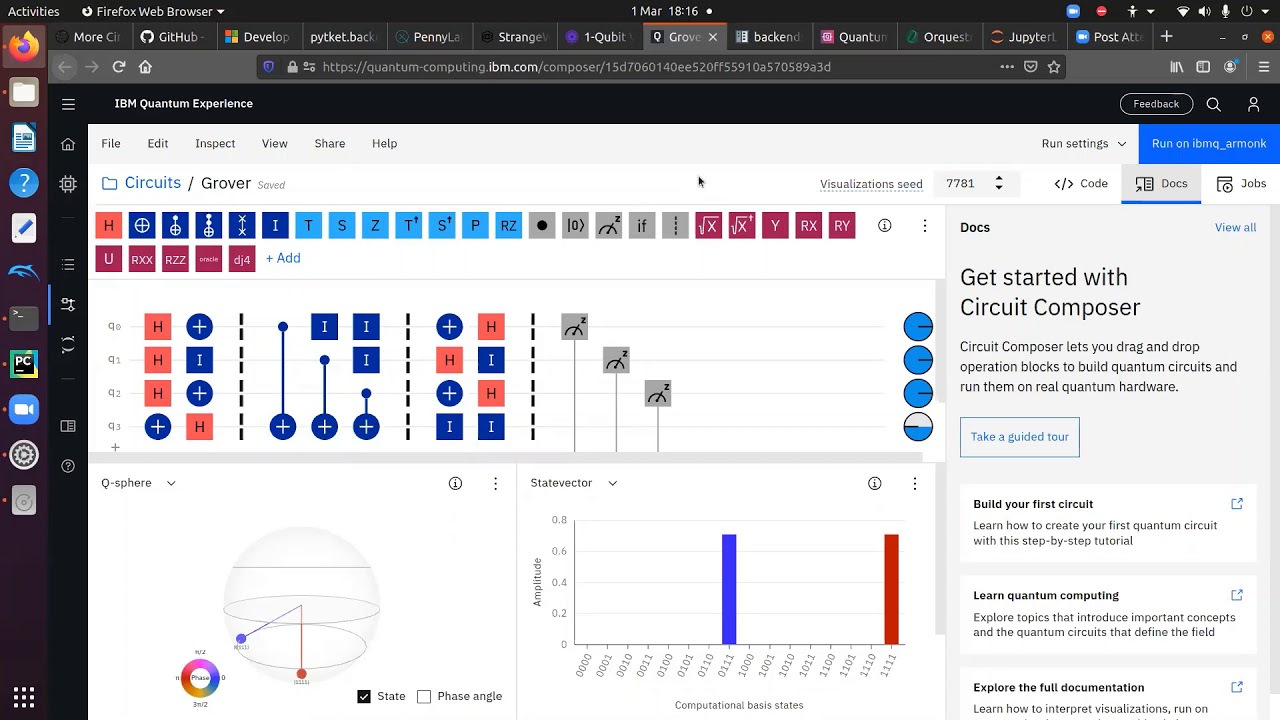Choose the RX gate from the palette

tap(809, 226)
